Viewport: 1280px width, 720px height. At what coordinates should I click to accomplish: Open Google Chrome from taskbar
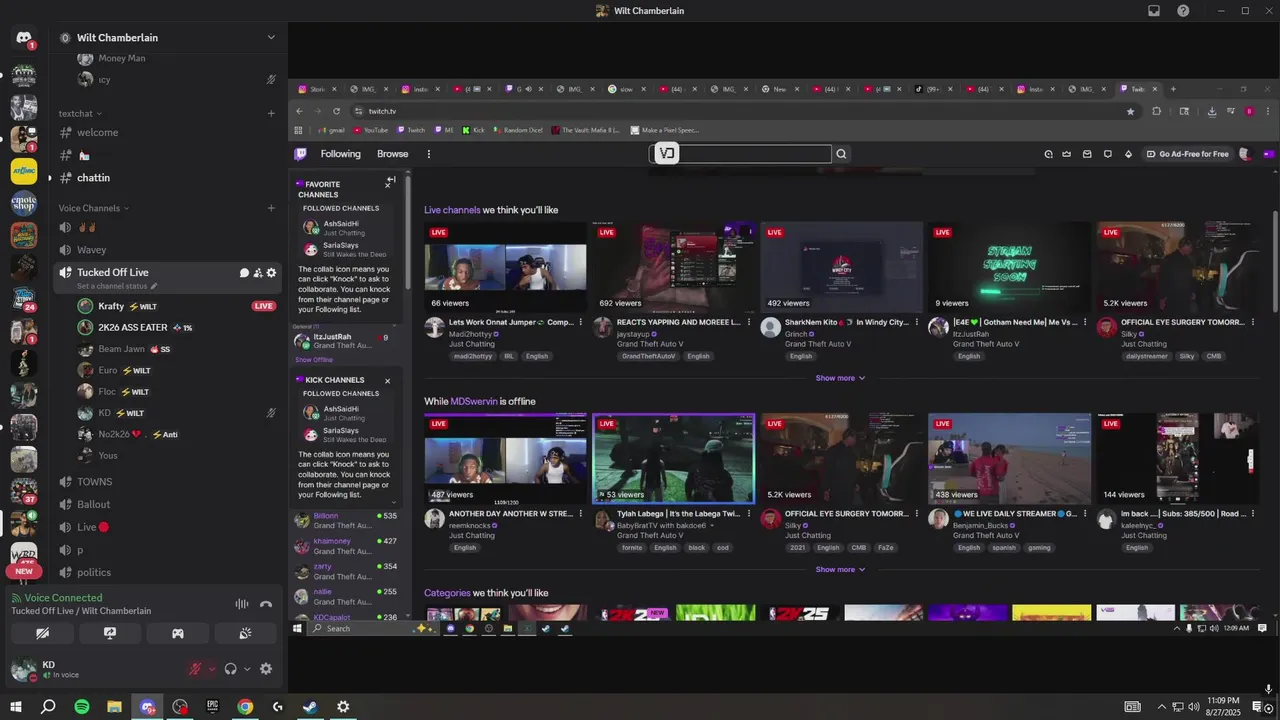click(x=245, y=707)
